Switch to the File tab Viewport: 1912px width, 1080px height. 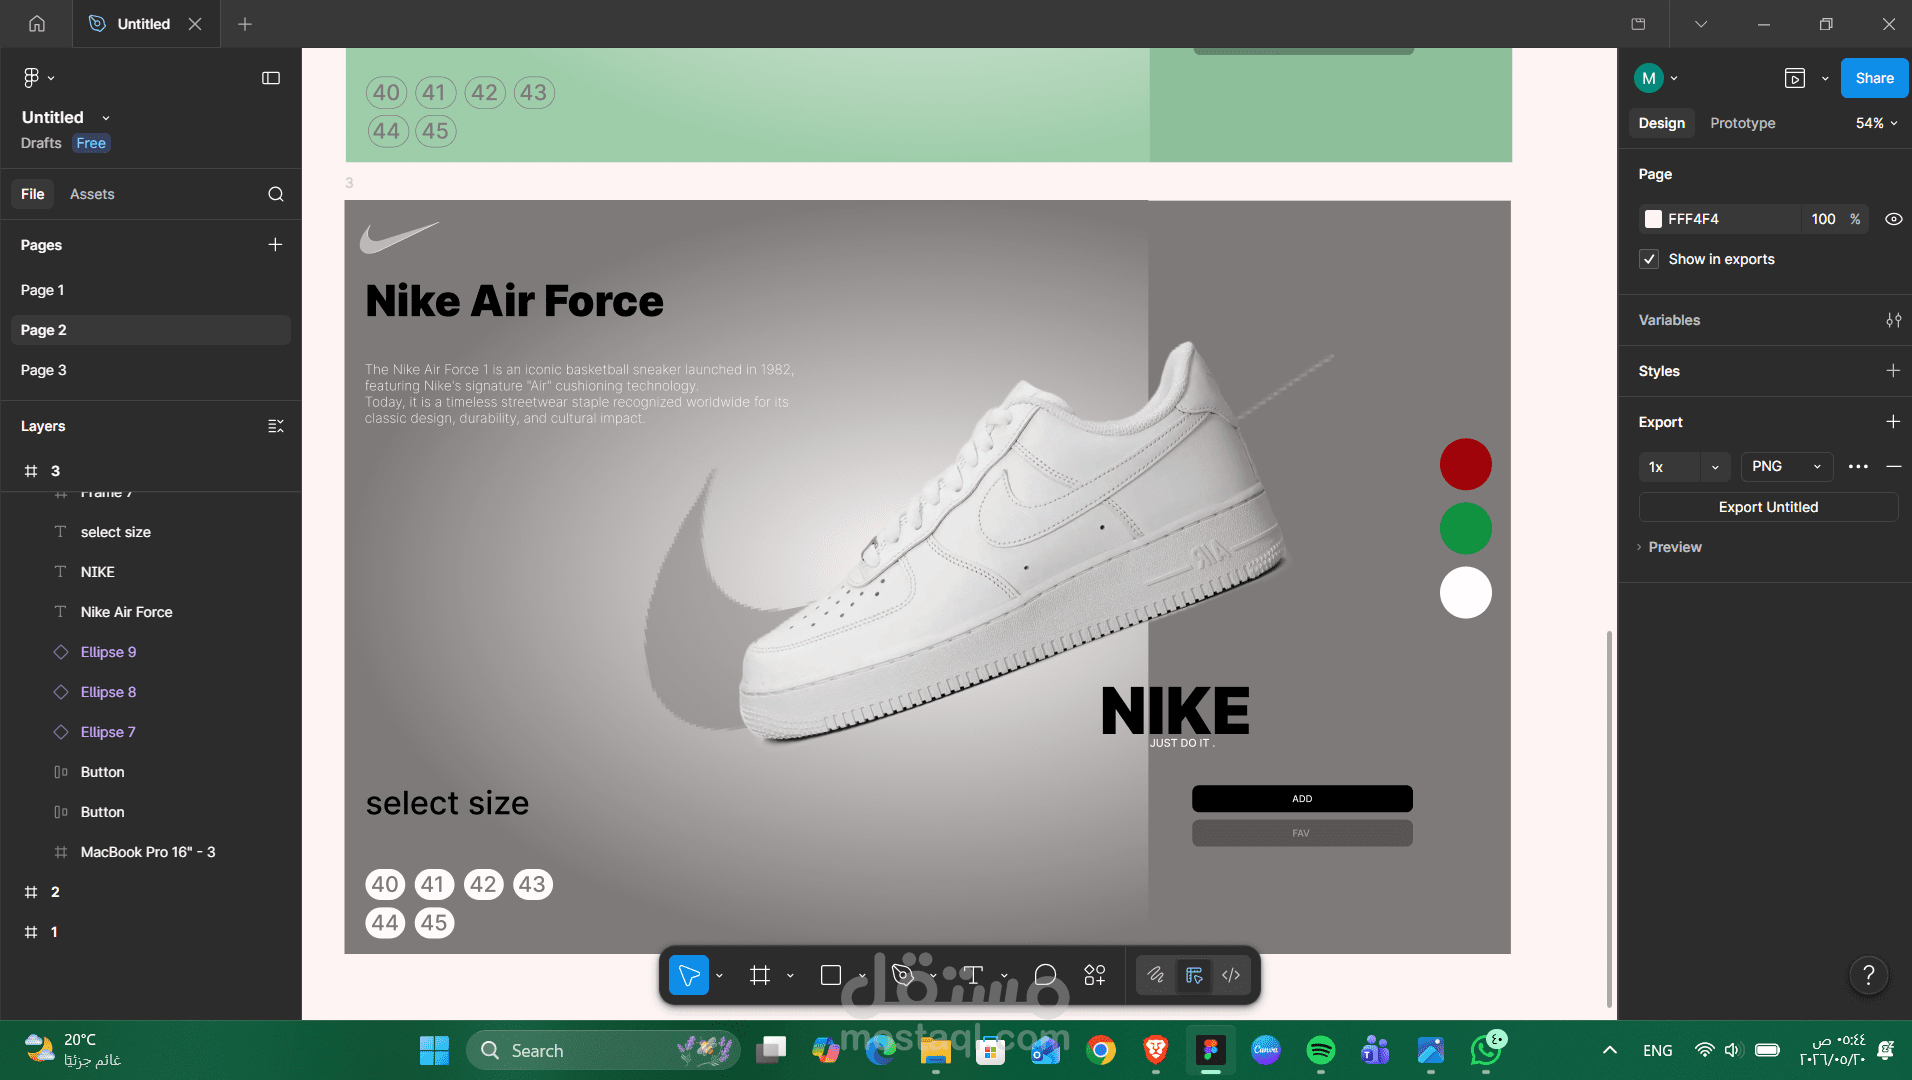point(33,194)
